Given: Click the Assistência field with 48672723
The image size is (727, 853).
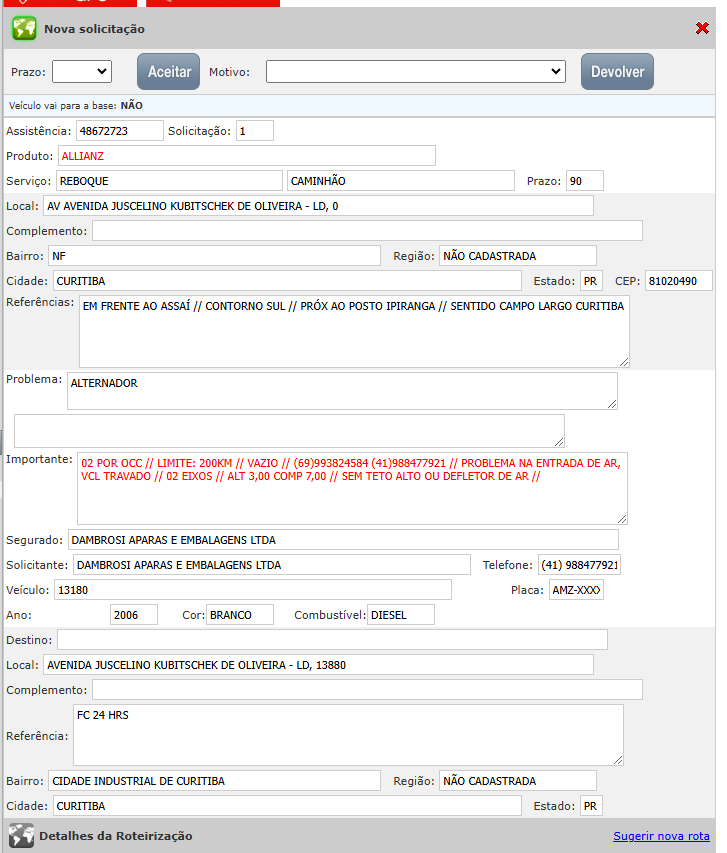Looking at the screenshot, I should pyautogui.click(x=120, y=131).
